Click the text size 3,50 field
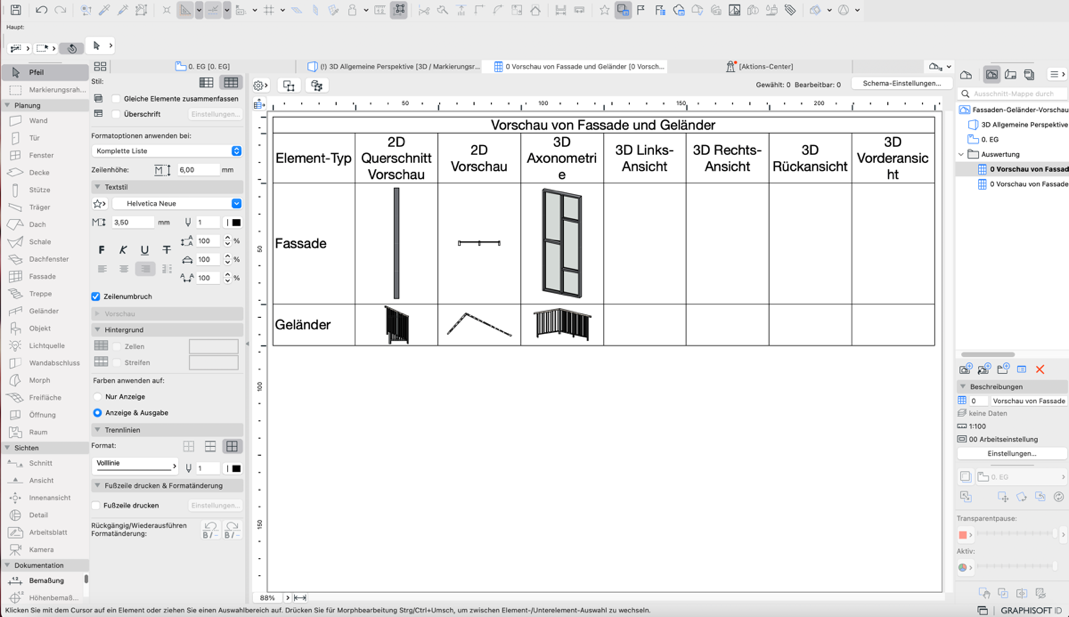The width and height of the screenshot is (1069, 617). [132, 222]
